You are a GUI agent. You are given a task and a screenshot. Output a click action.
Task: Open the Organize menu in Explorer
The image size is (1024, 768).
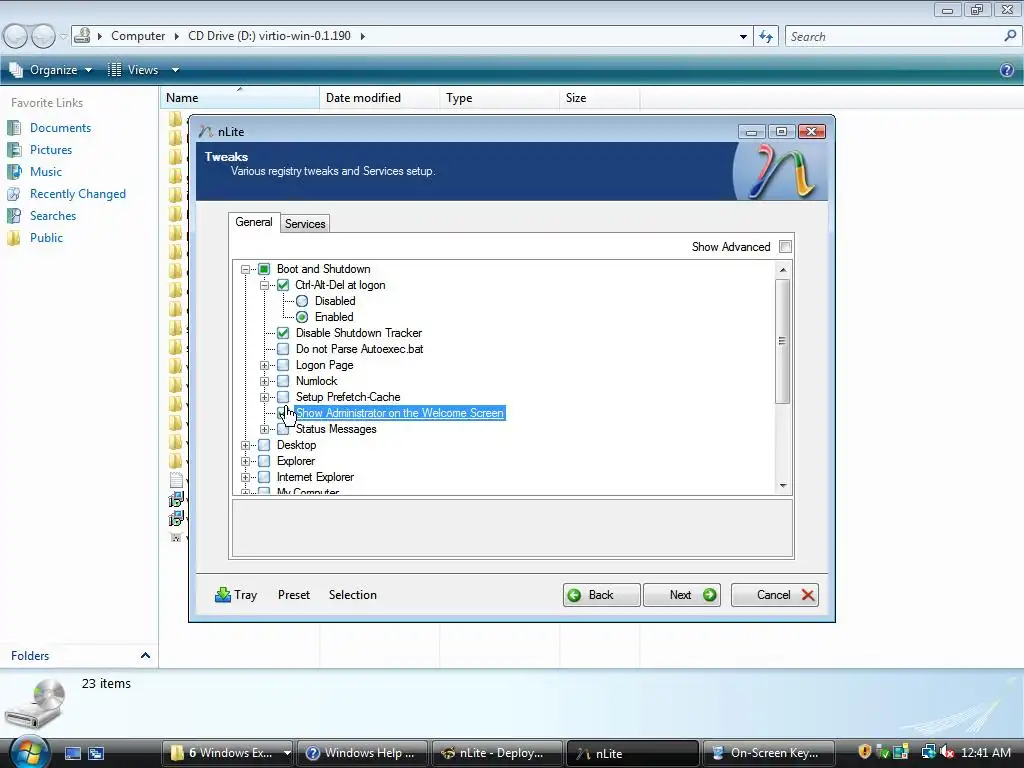pyautogui.click(x=51, y=70)
